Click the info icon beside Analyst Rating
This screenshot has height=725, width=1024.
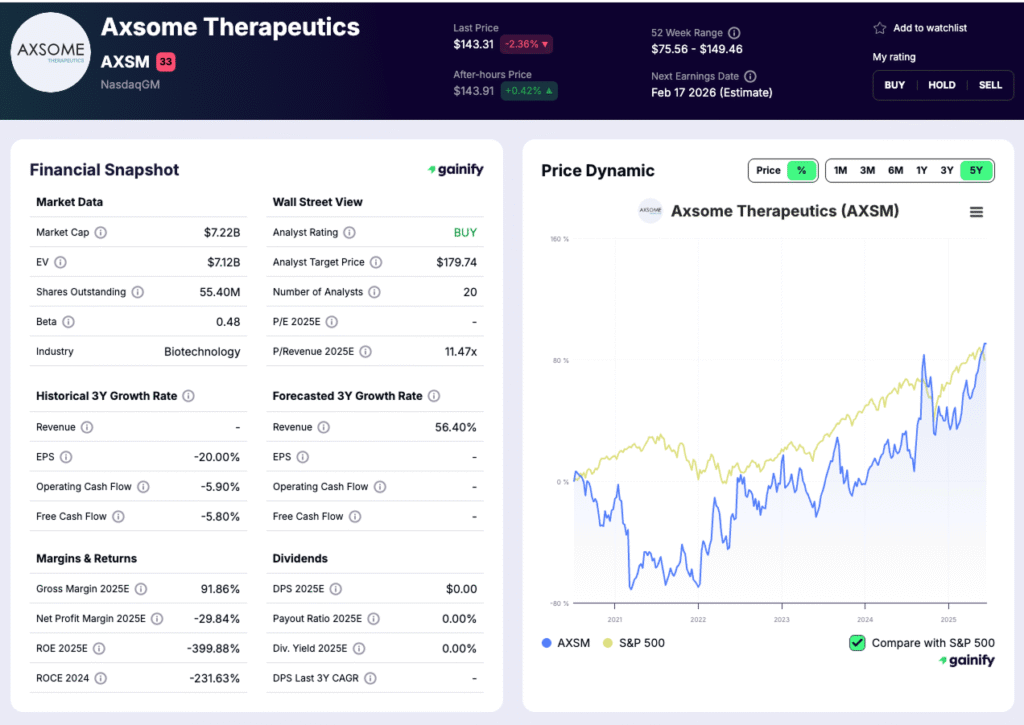(x=352, y=232)
